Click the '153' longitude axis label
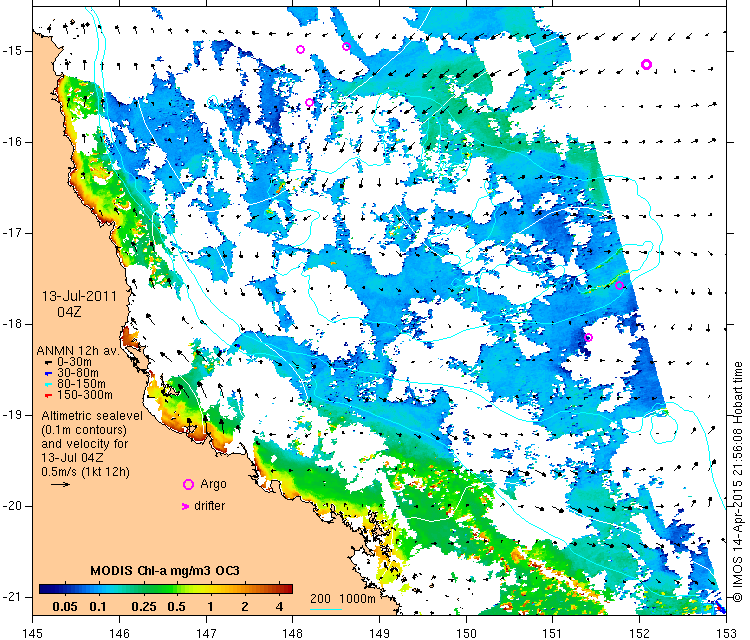The image size is (750, 640). 727,633
